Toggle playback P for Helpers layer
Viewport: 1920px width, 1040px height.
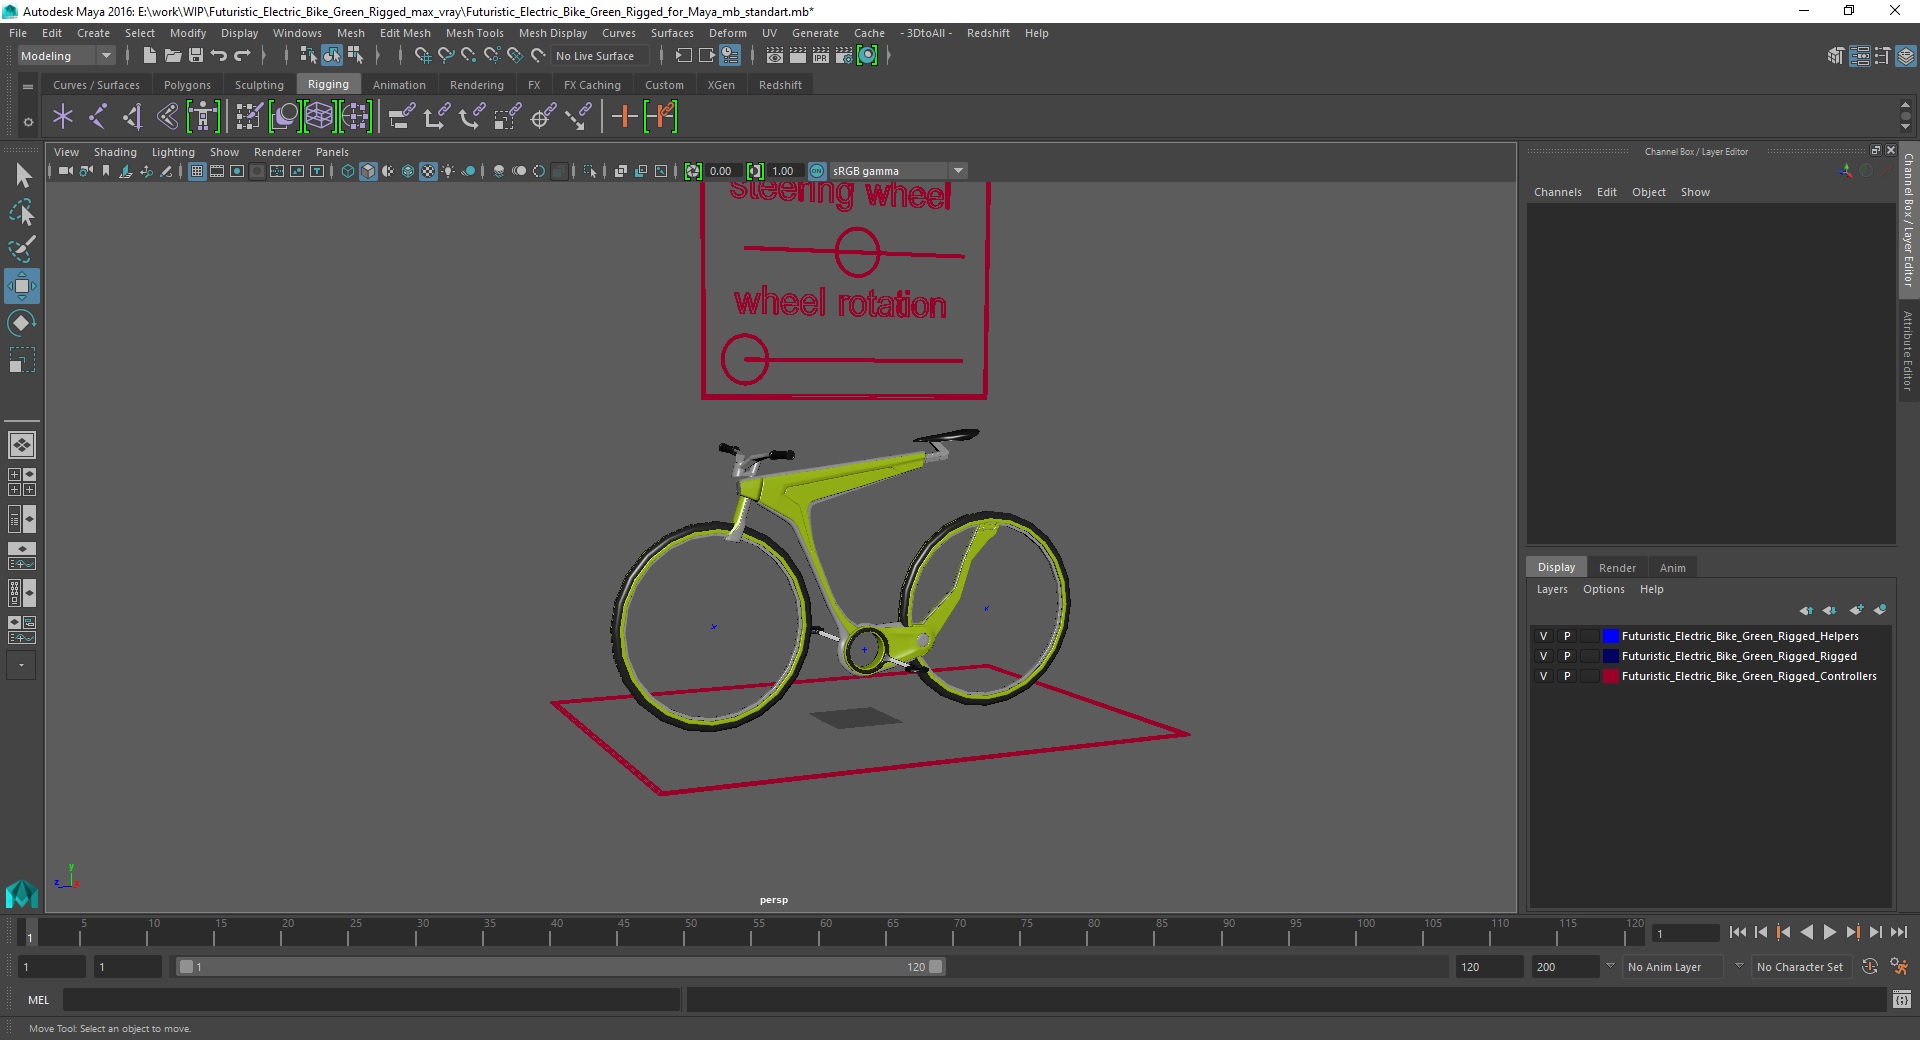click(x=1567, y=636)
